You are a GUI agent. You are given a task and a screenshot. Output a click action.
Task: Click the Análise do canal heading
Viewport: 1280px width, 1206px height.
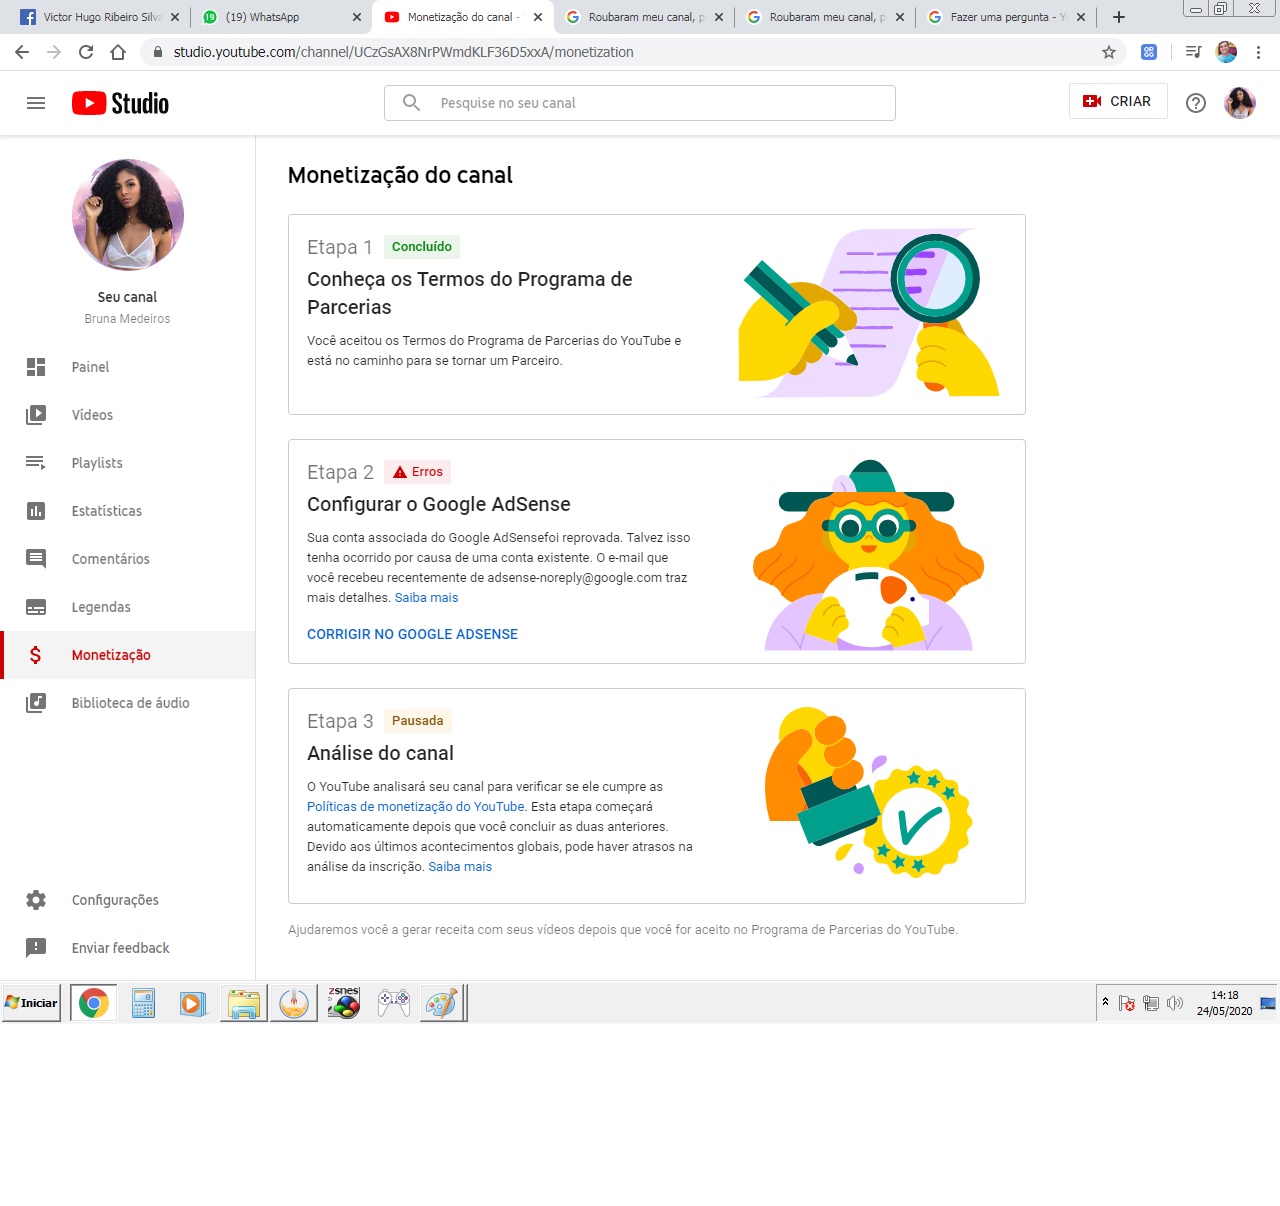tap(380, 754)
